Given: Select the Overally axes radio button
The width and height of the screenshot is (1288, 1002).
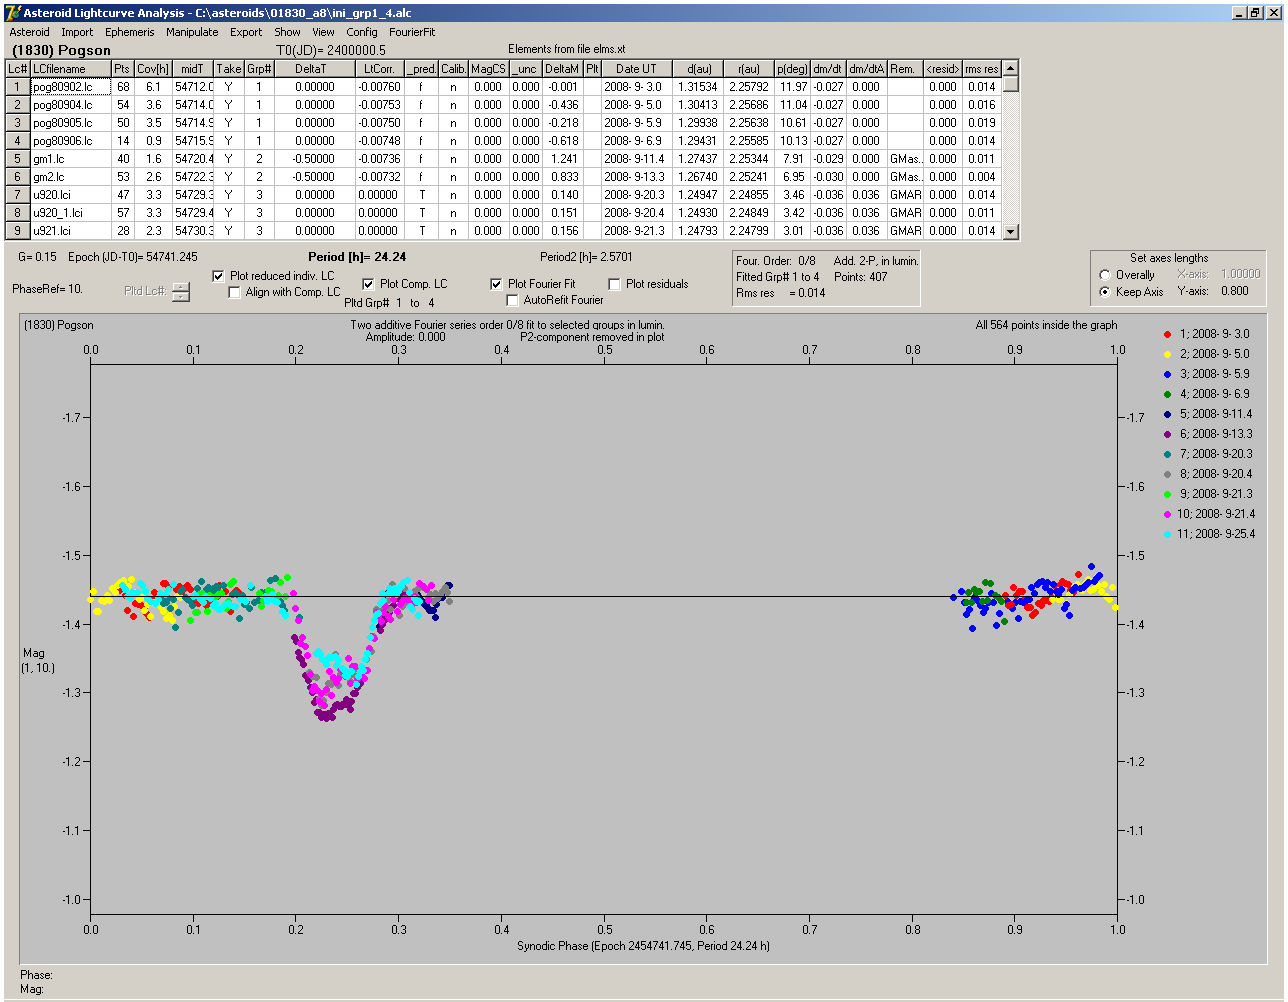Looking at the screenshot, I should pos(1105,275).
